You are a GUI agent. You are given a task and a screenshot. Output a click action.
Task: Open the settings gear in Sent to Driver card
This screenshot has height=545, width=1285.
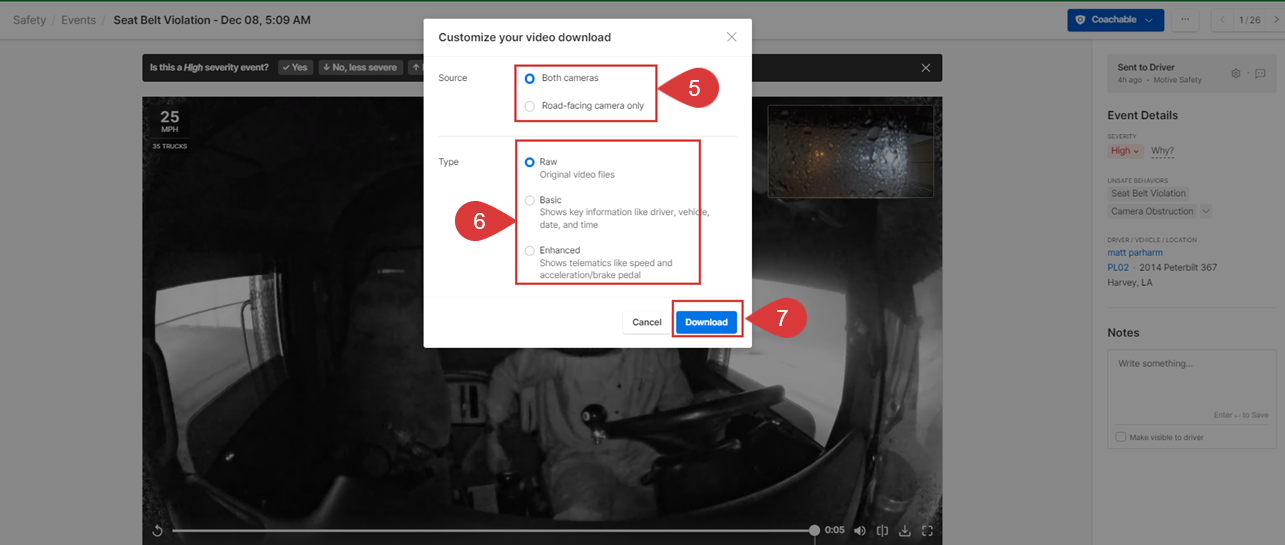point(1236,74)
